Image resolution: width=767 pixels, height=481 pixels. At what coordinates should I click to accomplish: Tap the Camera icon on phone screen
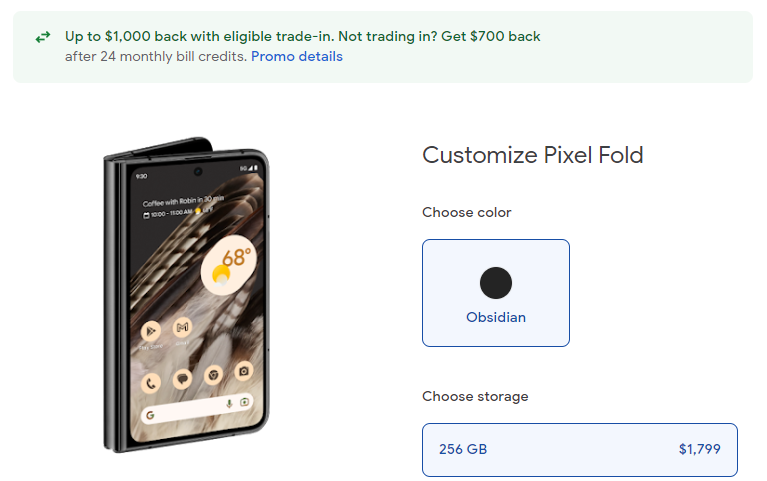[243, 371]
